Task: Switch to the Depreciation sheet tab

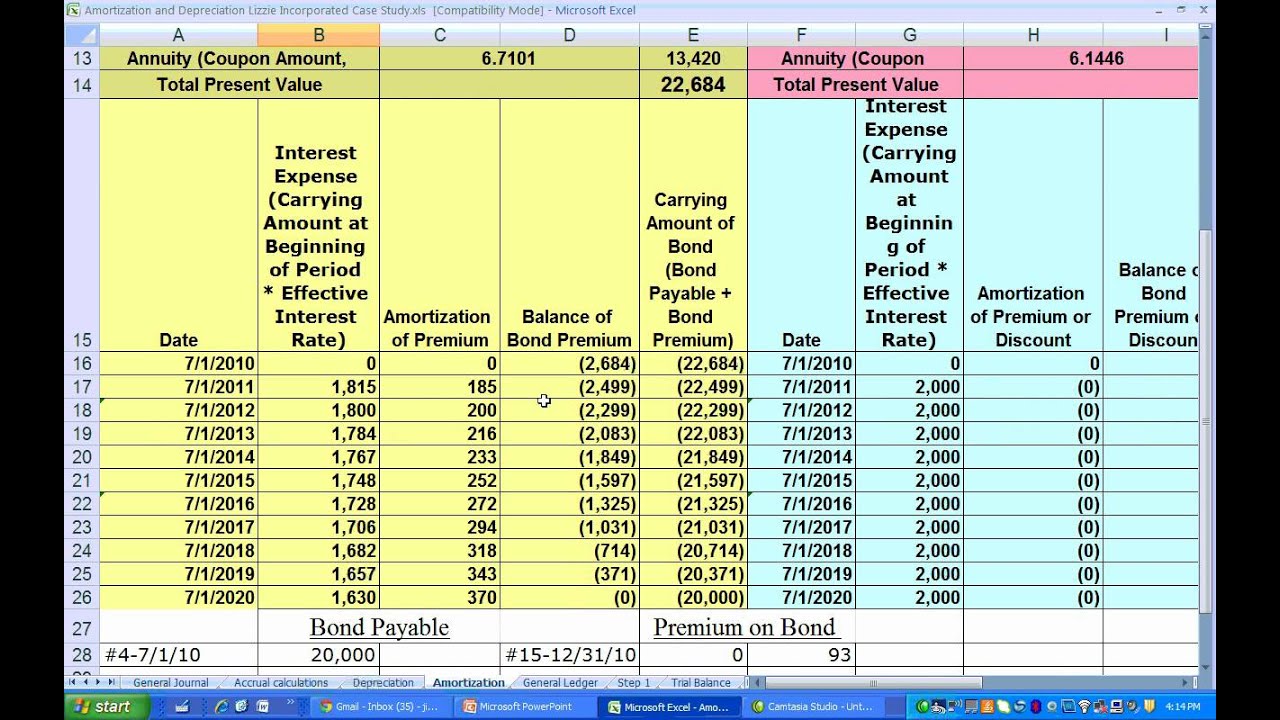Action: coord(383,683)
